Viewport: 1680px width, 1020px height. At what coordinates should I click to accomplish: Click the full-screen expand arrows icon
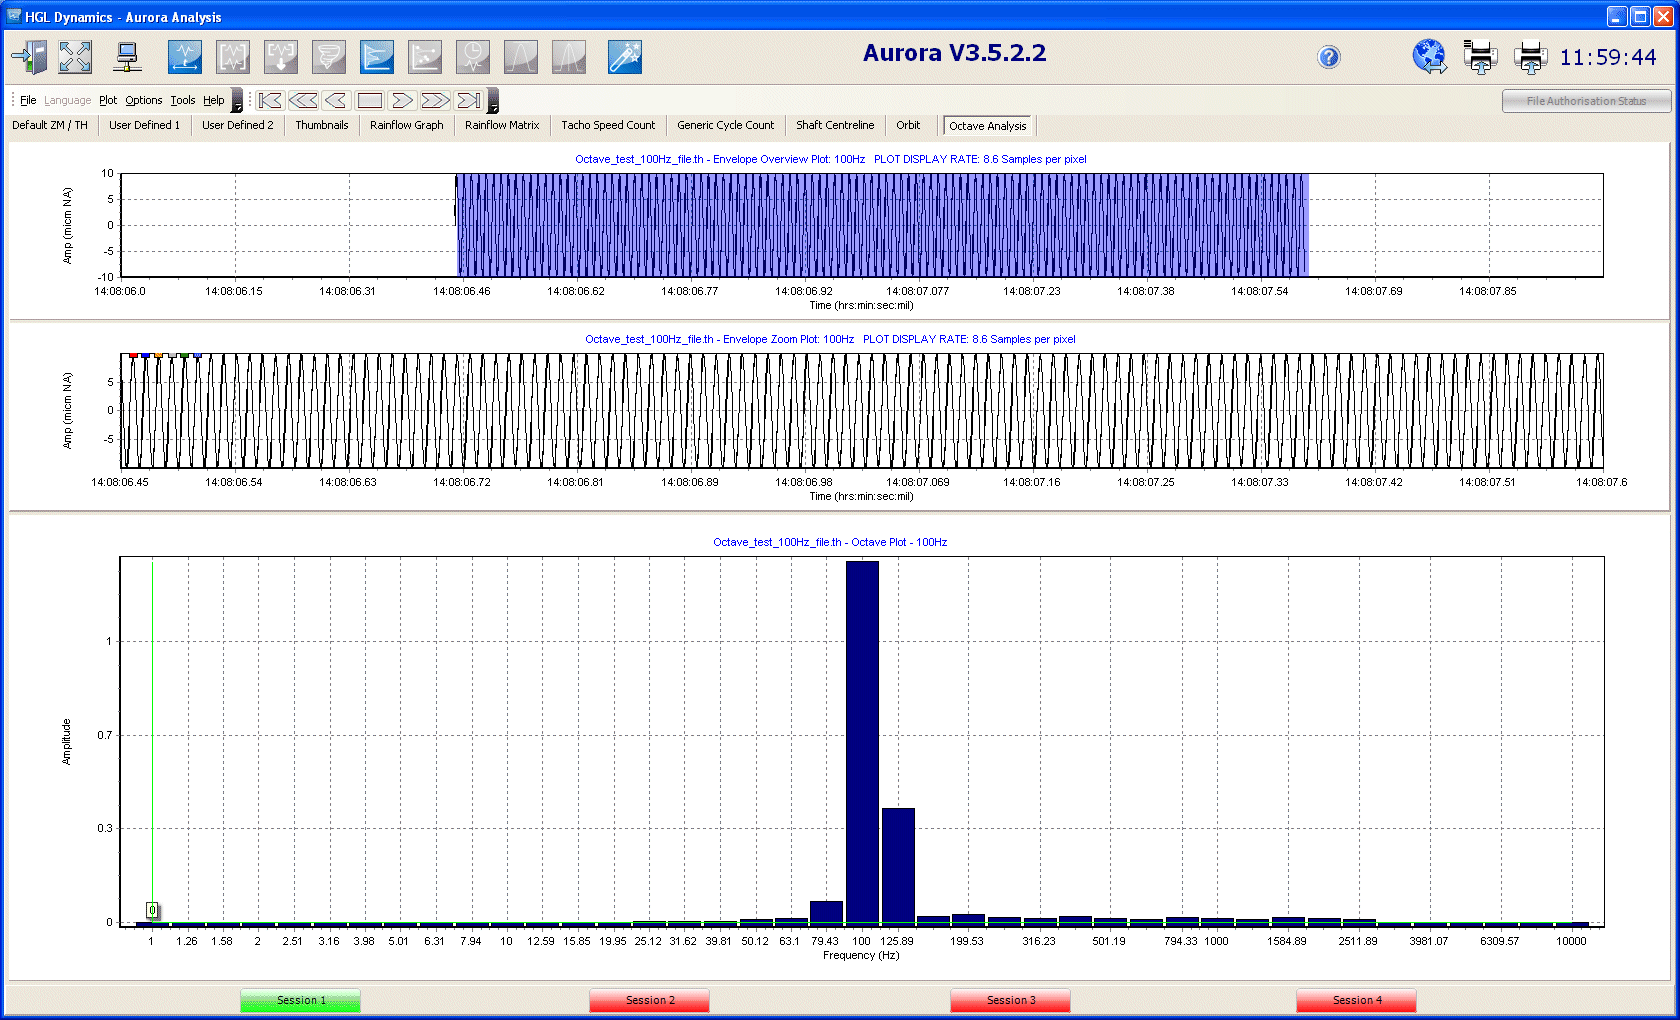pos(75,57)
